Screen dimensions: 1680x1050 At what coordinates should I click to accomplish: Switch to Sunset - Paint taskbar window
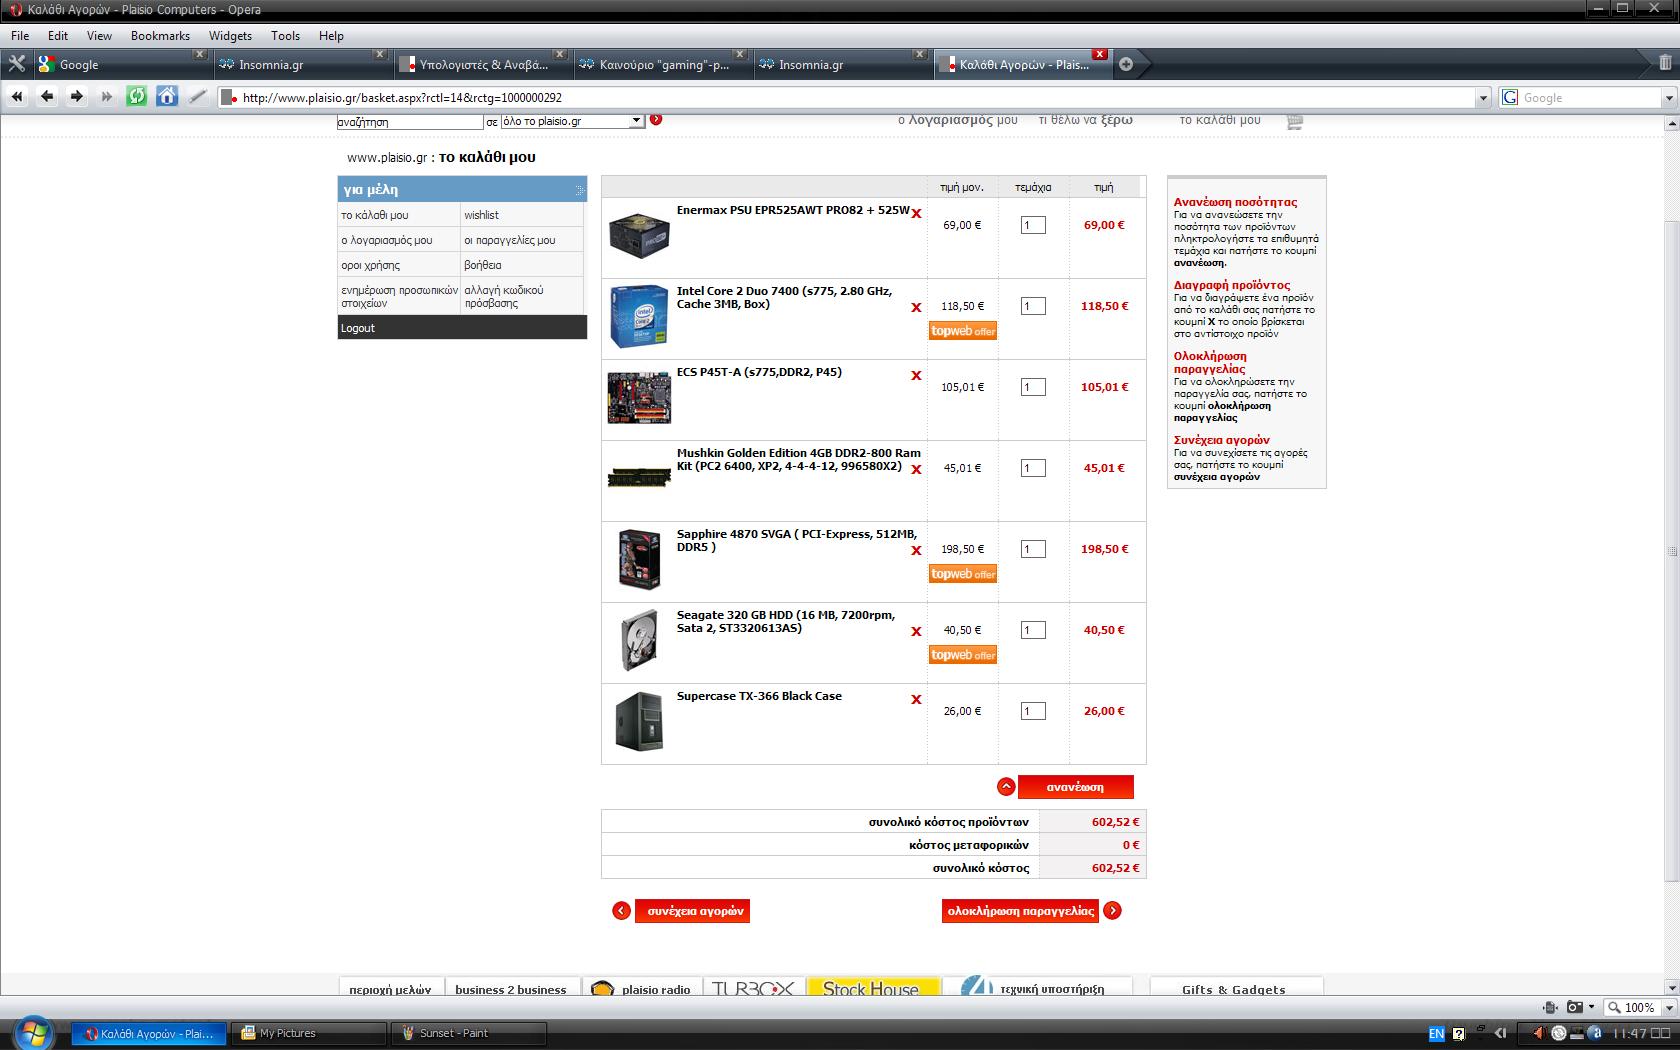click(x=470, y=1033)
